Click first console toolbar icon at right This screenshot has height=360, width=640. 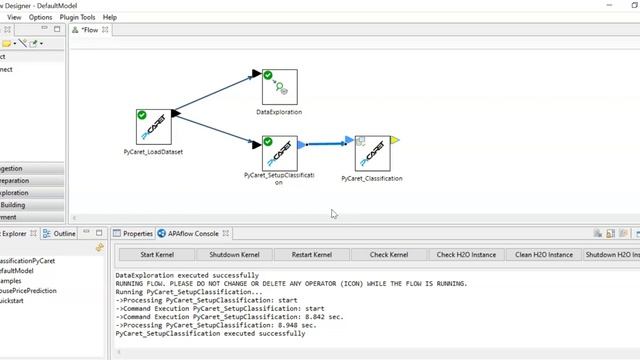(598, 233)
